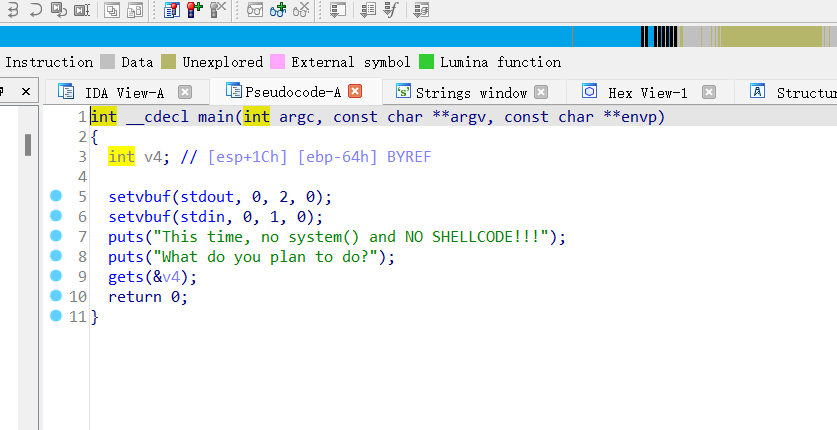Select variable v4 in its declaration
The width and height of the screenshot is (837, 430).
(x=153, y=157)
